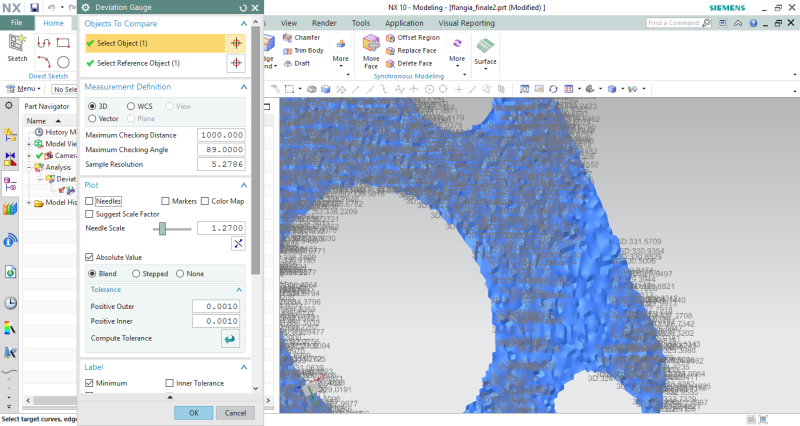Open the Visual Reporting tab
This screenshot has width=800, height=426.
(x=466, y=23)
